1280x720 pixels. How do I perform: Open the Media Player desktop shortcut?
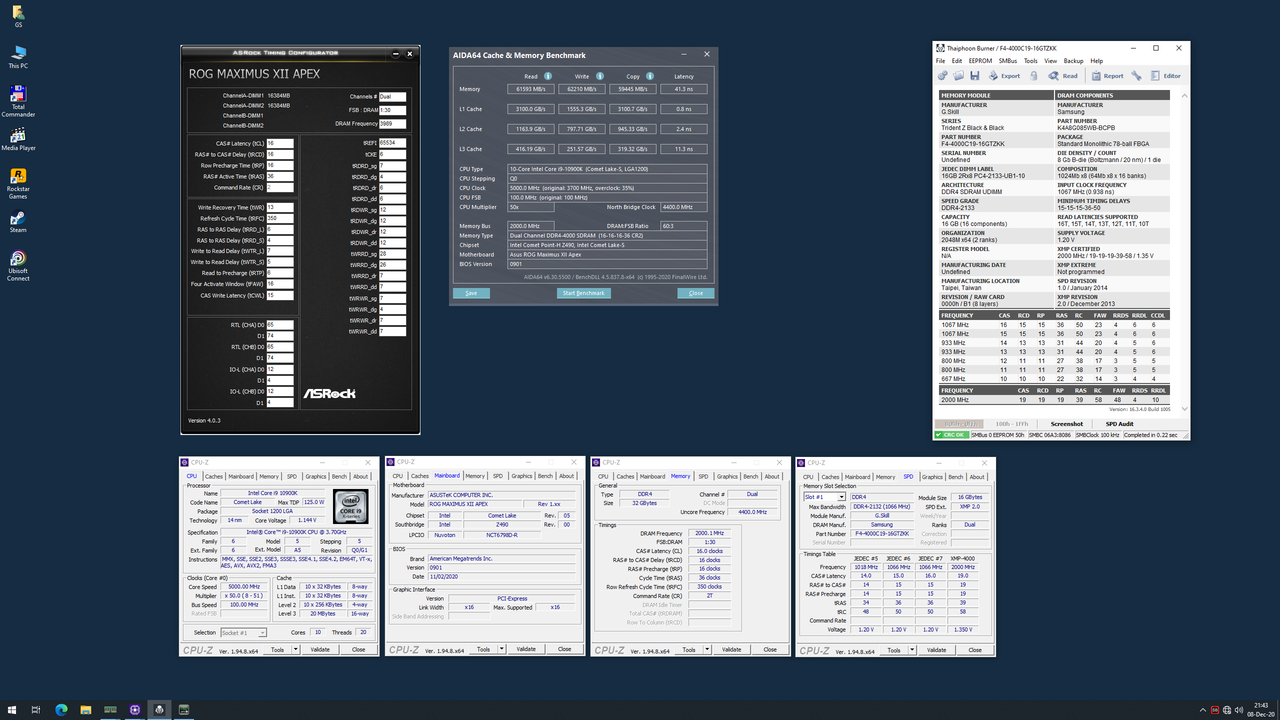(x=18, y=138)
